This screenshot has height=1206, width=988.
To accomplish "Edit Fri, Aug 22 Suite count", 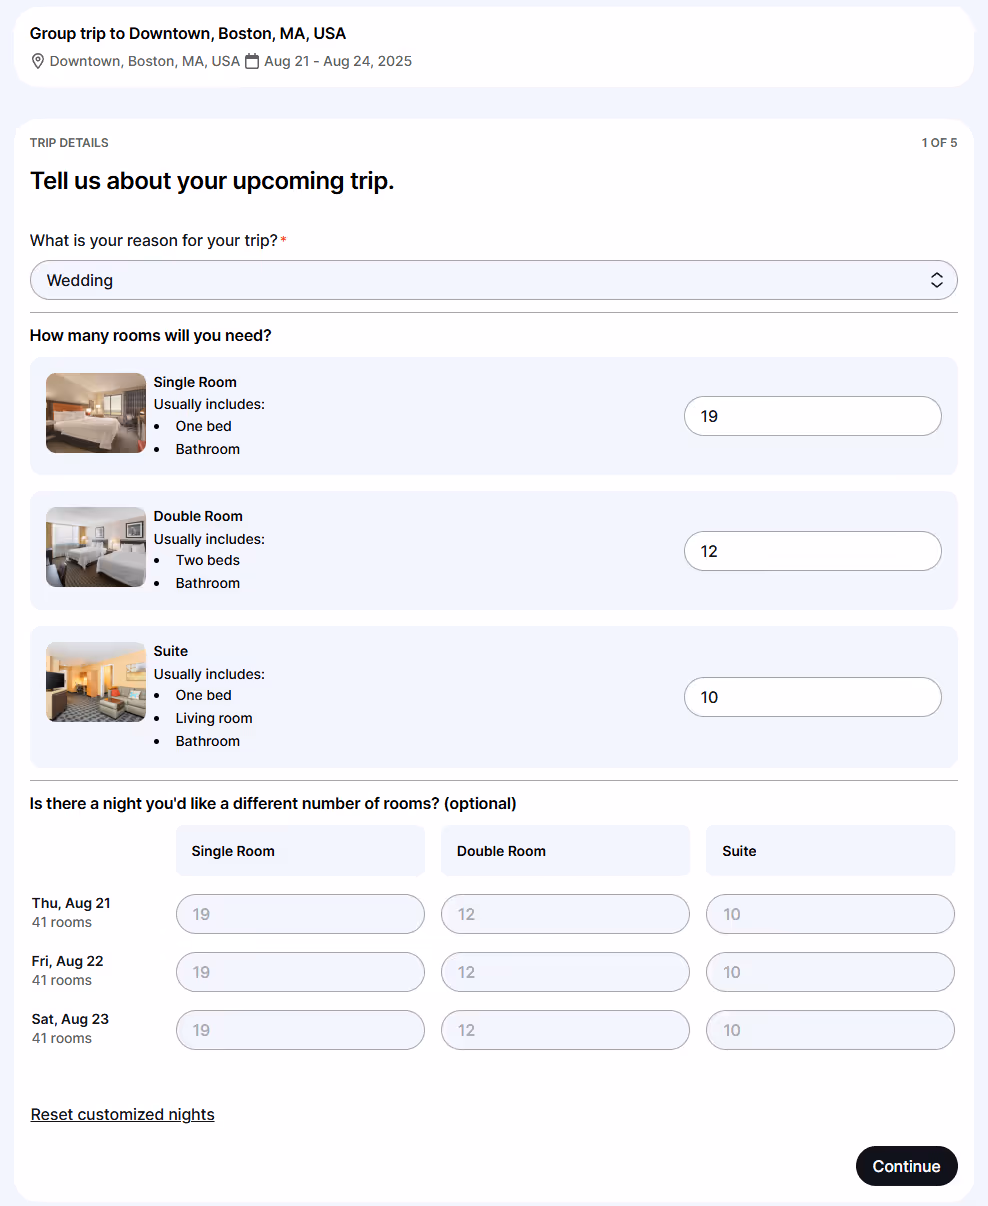I will 830,972.
